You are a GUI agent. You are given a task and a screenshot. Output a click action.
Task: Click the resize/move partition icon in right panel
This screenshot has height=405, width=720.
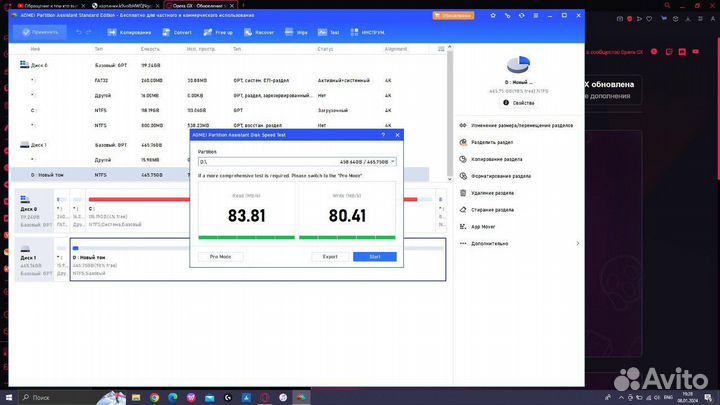463,125
